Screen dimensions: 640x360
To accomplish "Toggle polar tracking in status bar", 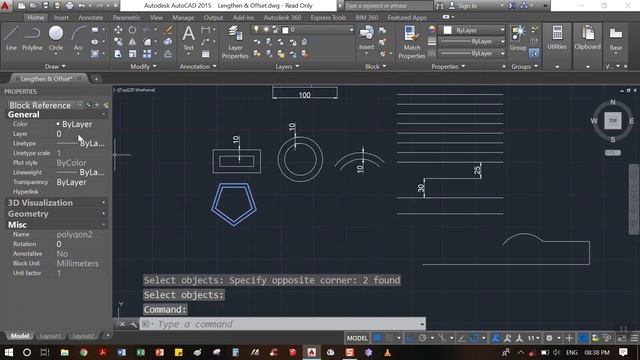I will pyautogui.click(x=422, y=338).
